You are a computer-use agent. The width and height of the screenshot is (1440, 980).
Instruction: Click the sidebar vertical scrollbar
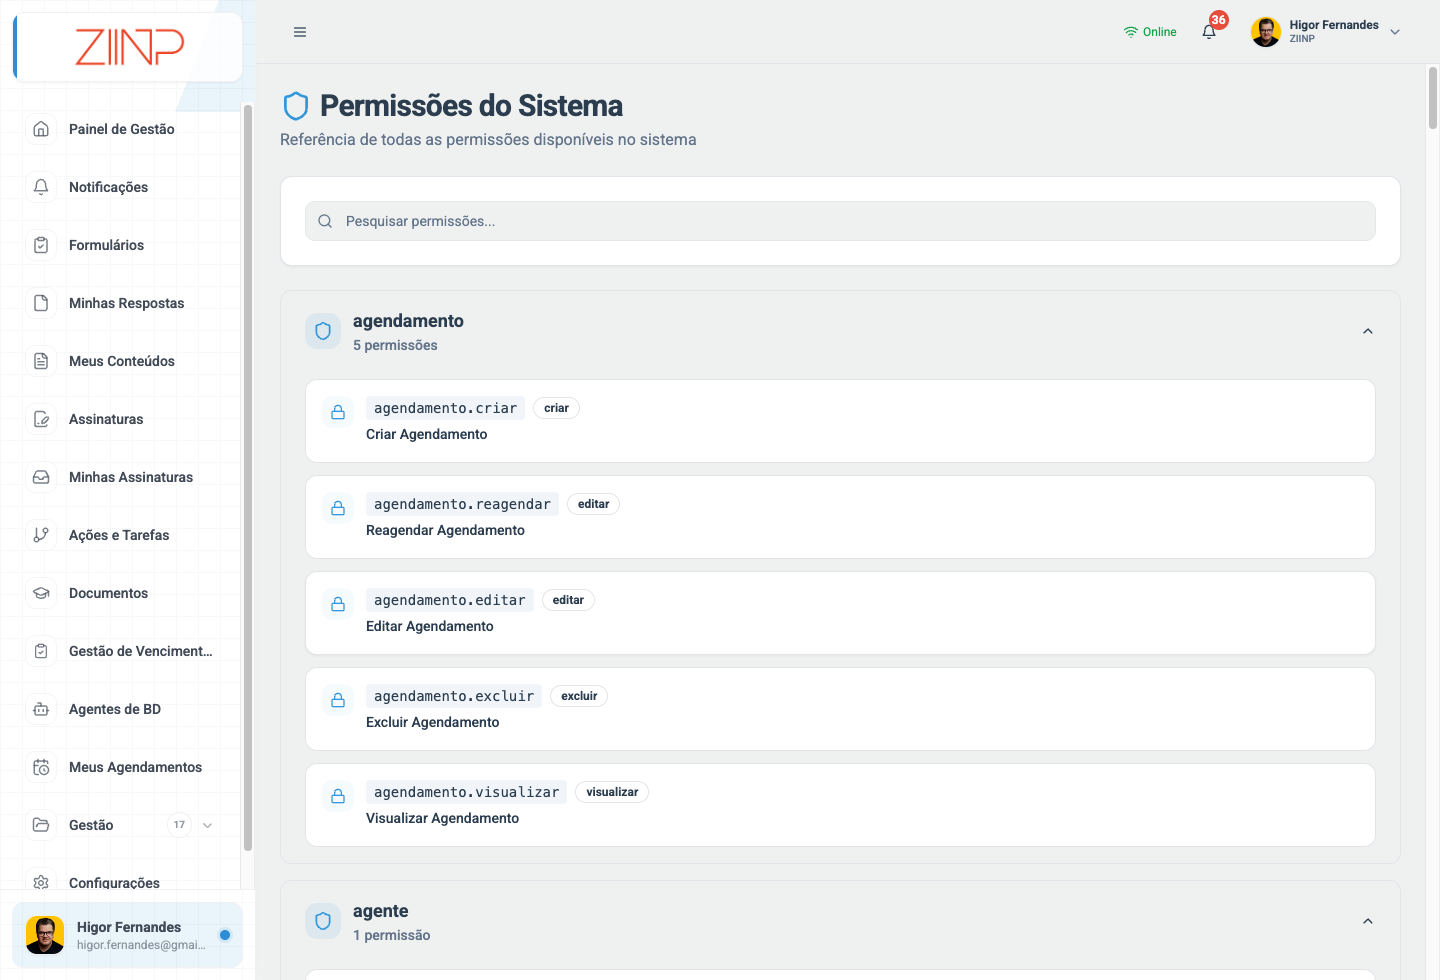click(247, 478)
